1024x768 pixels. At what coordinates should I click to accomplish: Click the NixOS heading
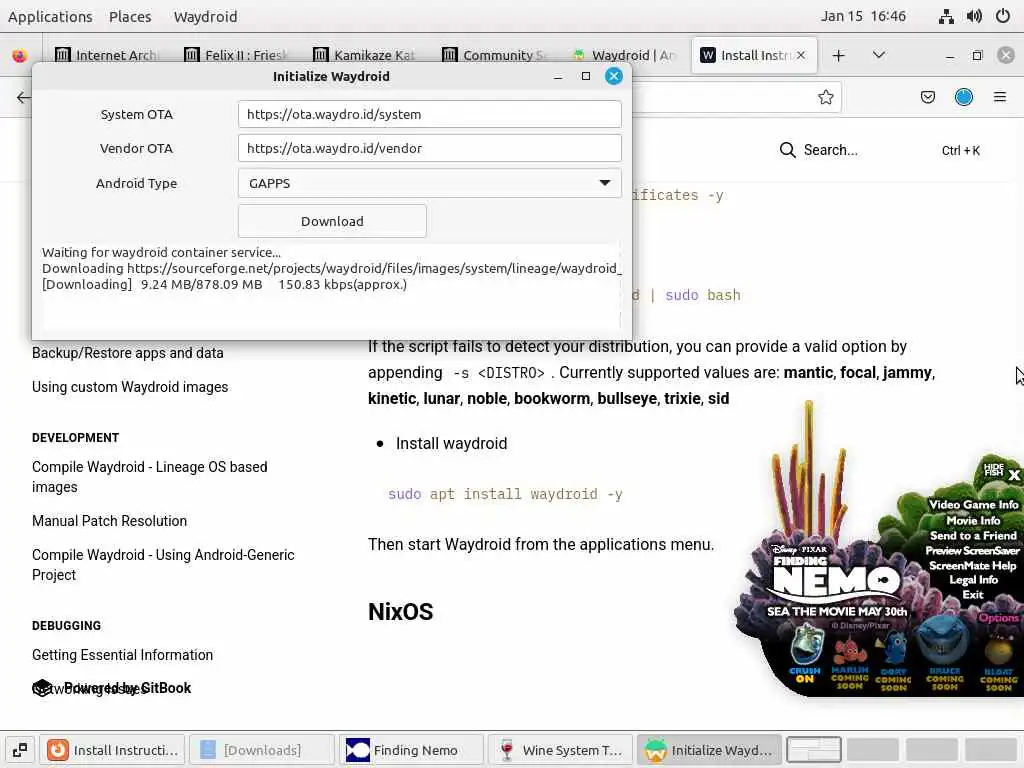point(400,612)
